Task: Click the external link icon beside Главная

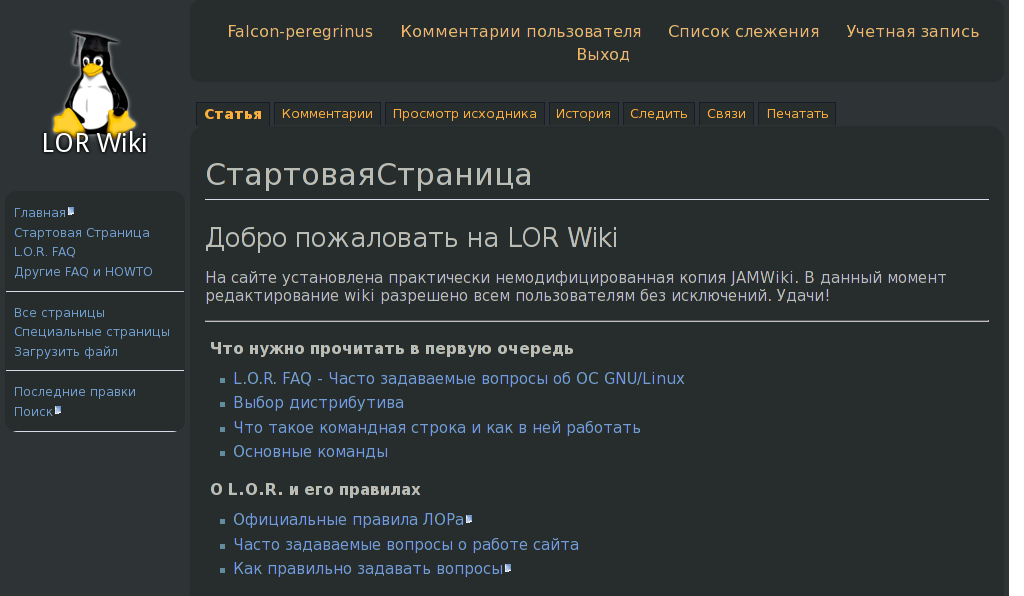Action: (72, 209)
